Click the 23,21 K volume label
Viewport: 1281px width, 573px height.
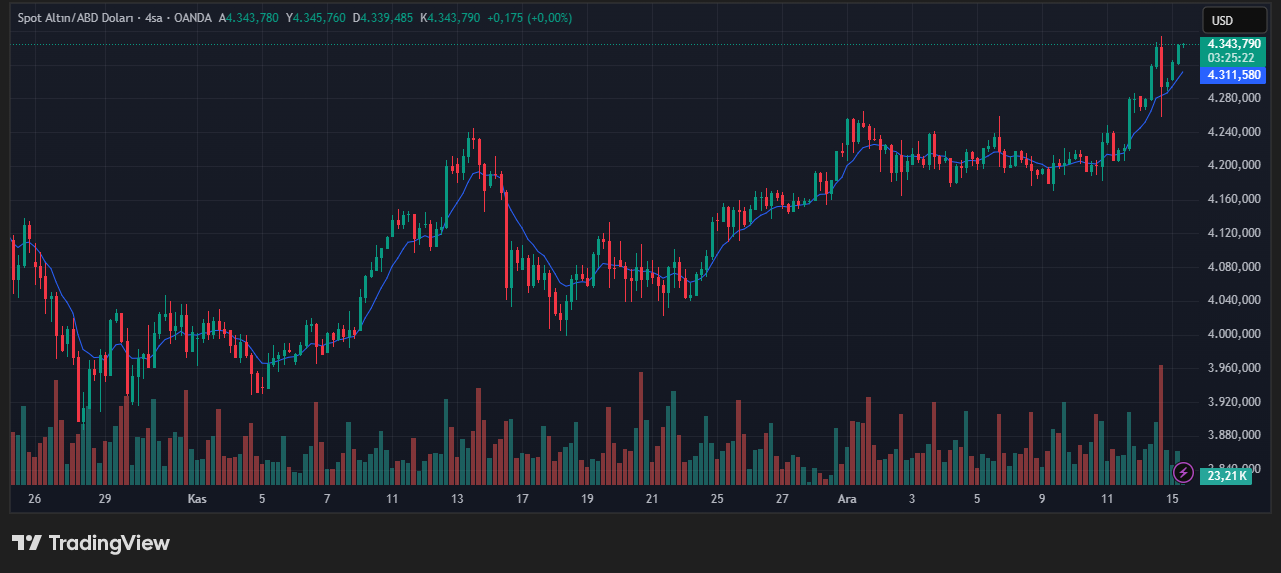pos(1228,476)
